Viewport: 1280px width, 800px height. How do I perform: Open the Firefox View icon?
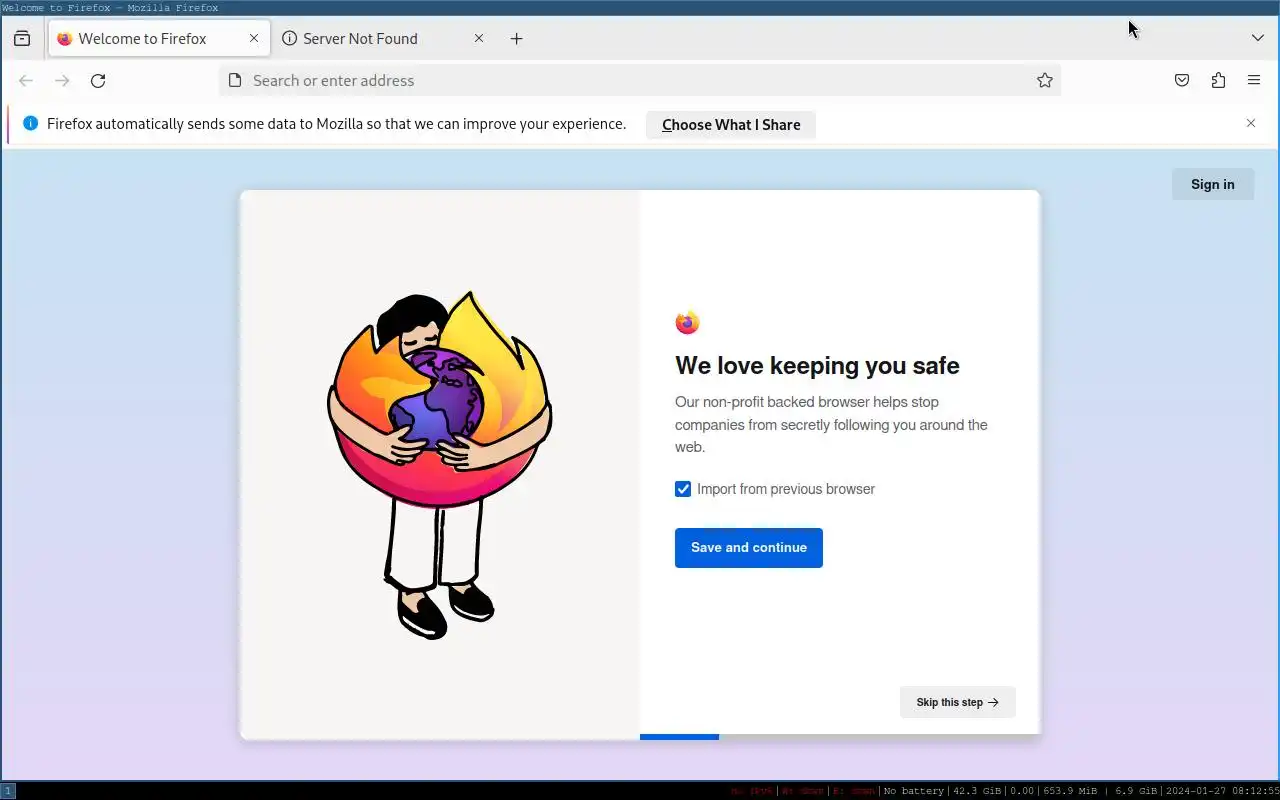coord(22,39)
